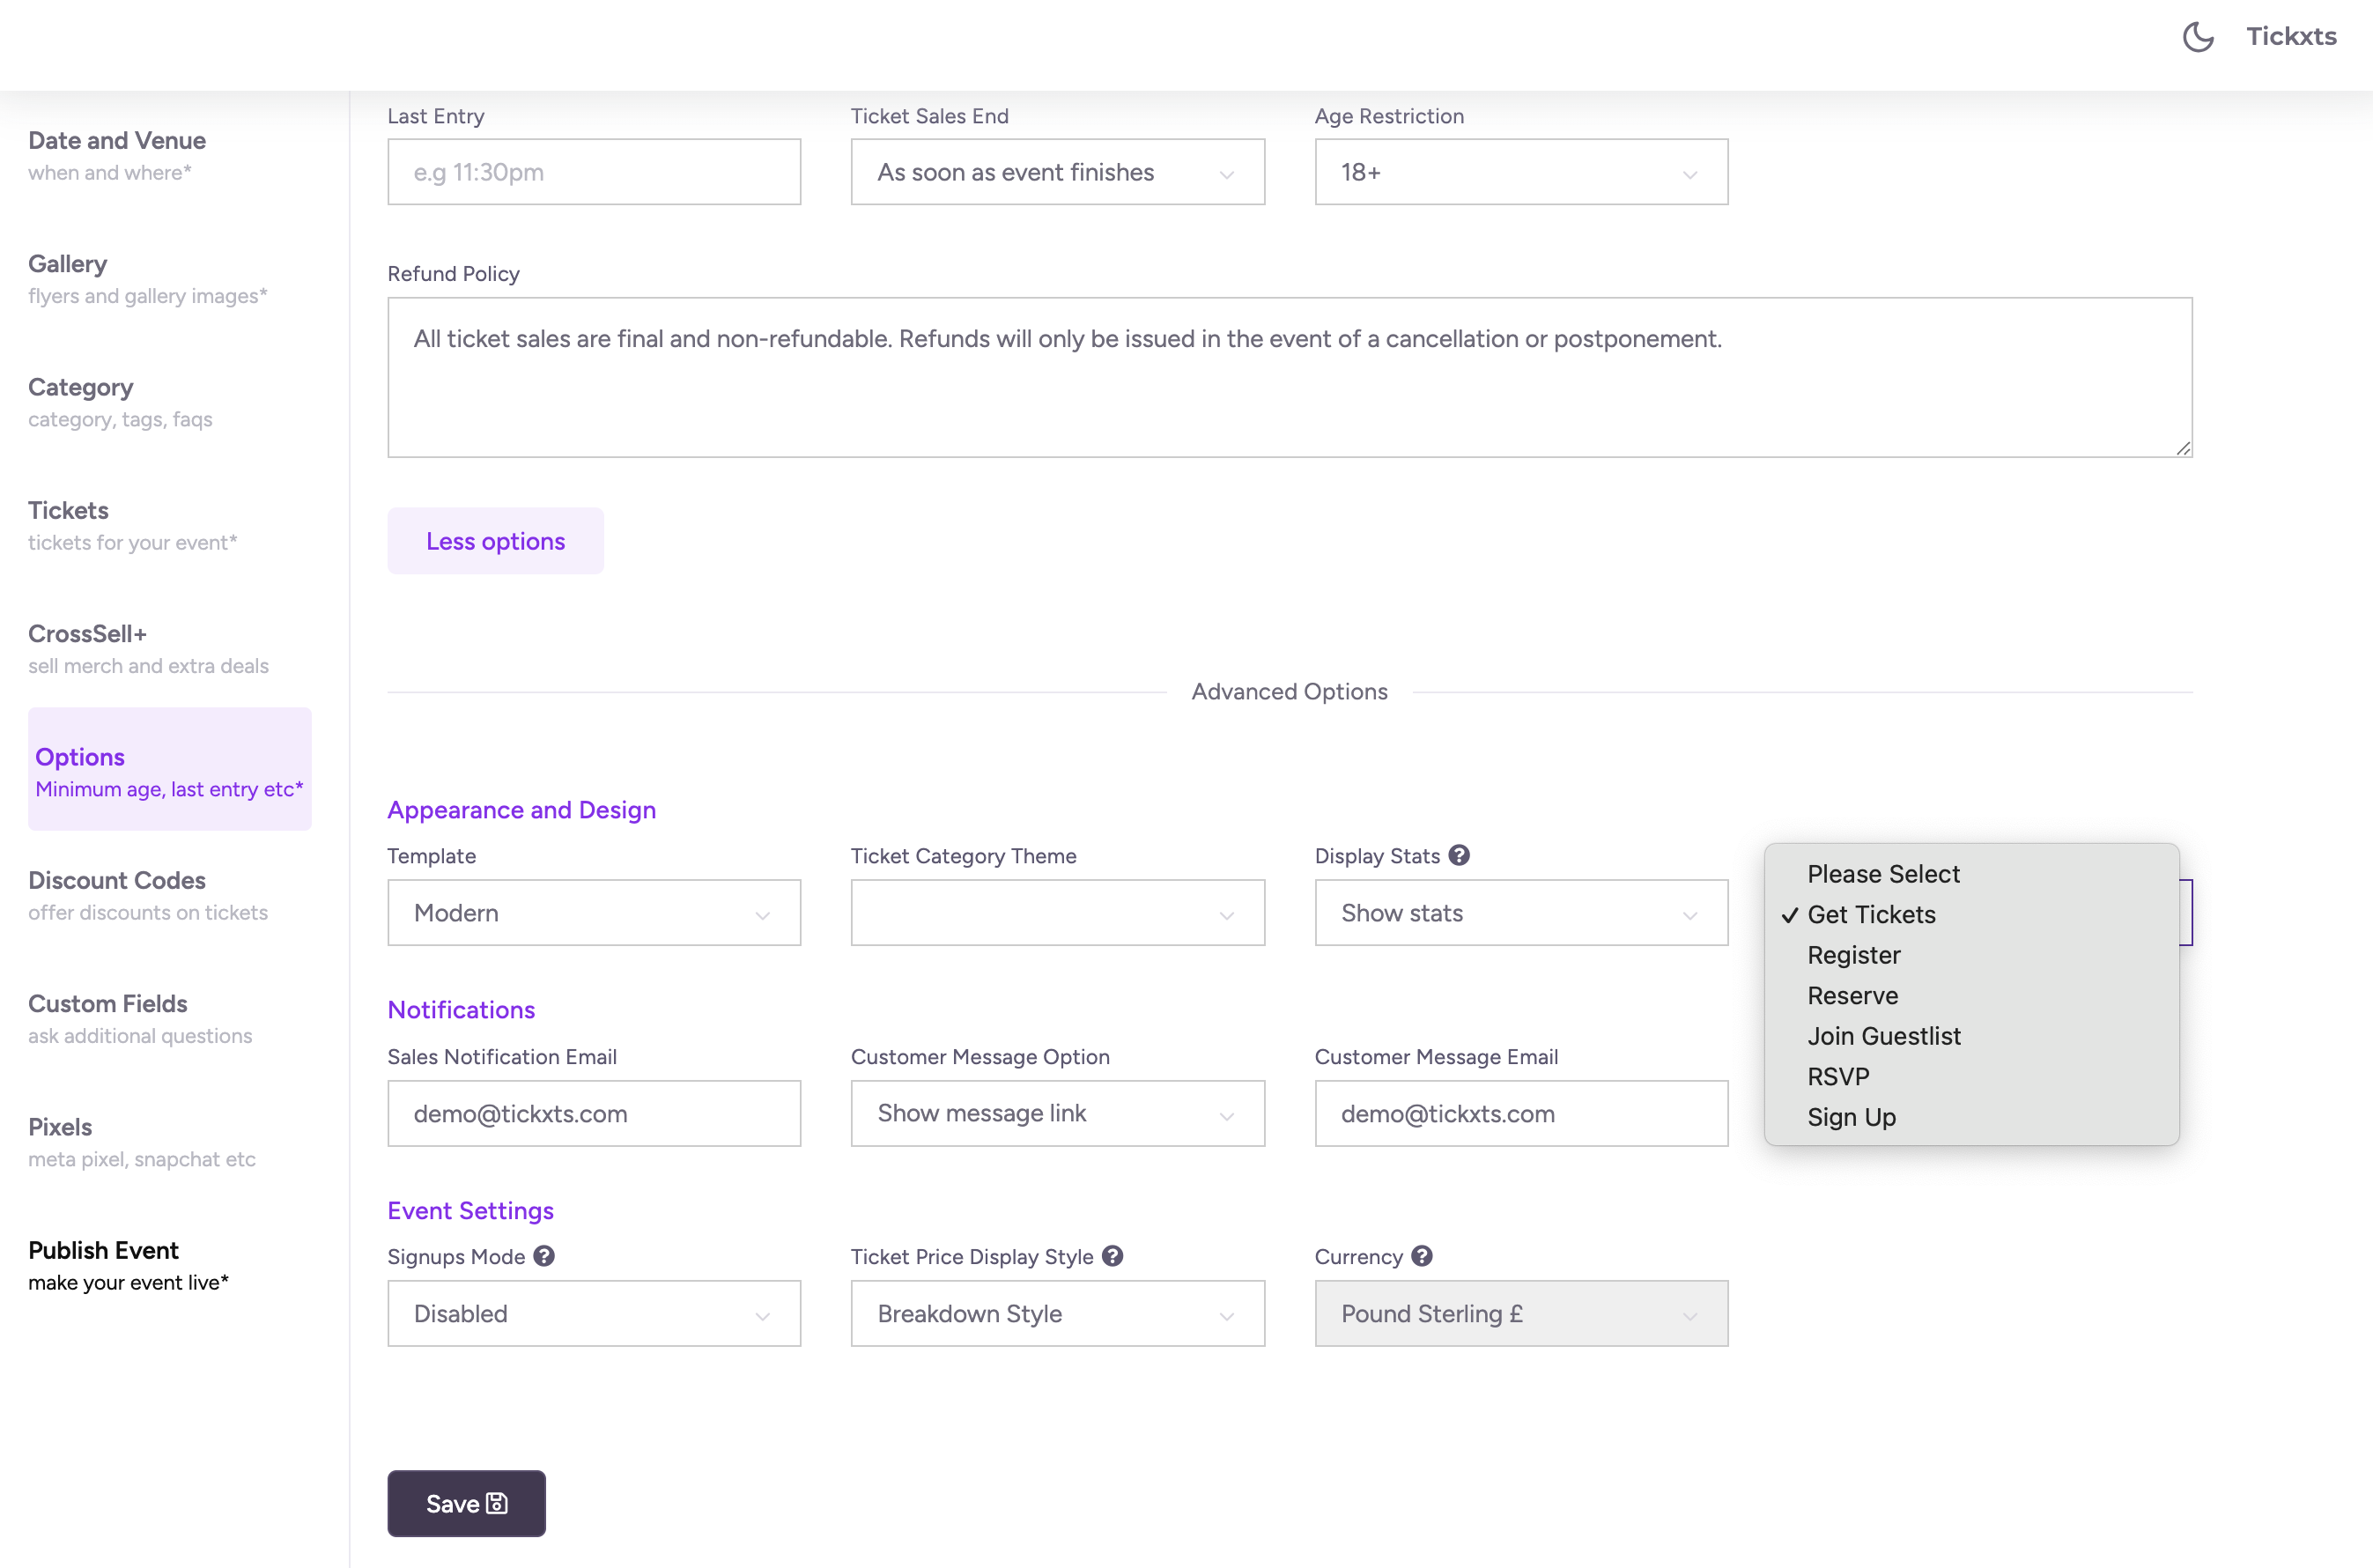Viewport: 2373px width, 1568px height.
Task: Pick RSVP in the dropdown list
Action: click(1837, 1077)
